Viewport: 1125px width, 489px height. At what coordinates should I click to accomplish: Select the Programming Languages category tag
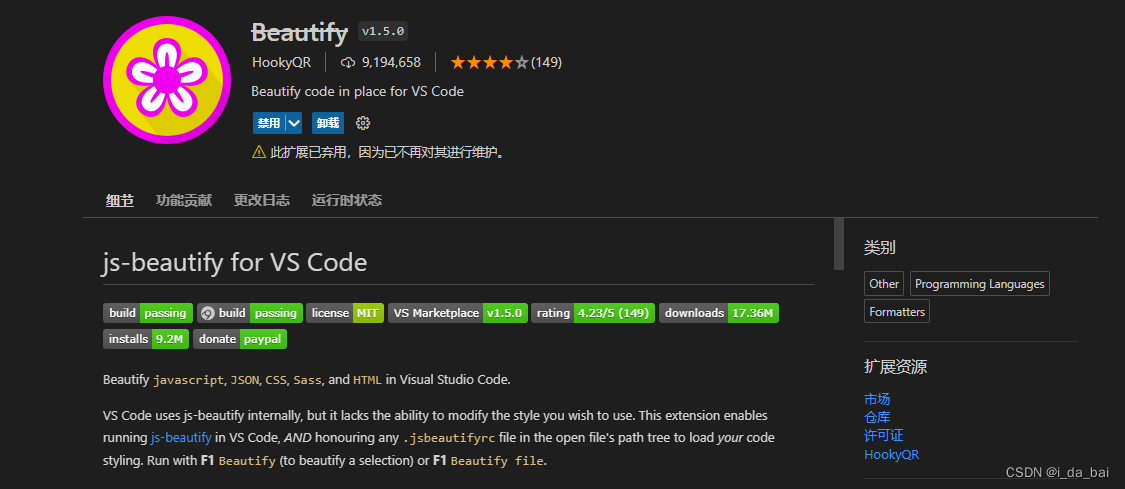979,284
